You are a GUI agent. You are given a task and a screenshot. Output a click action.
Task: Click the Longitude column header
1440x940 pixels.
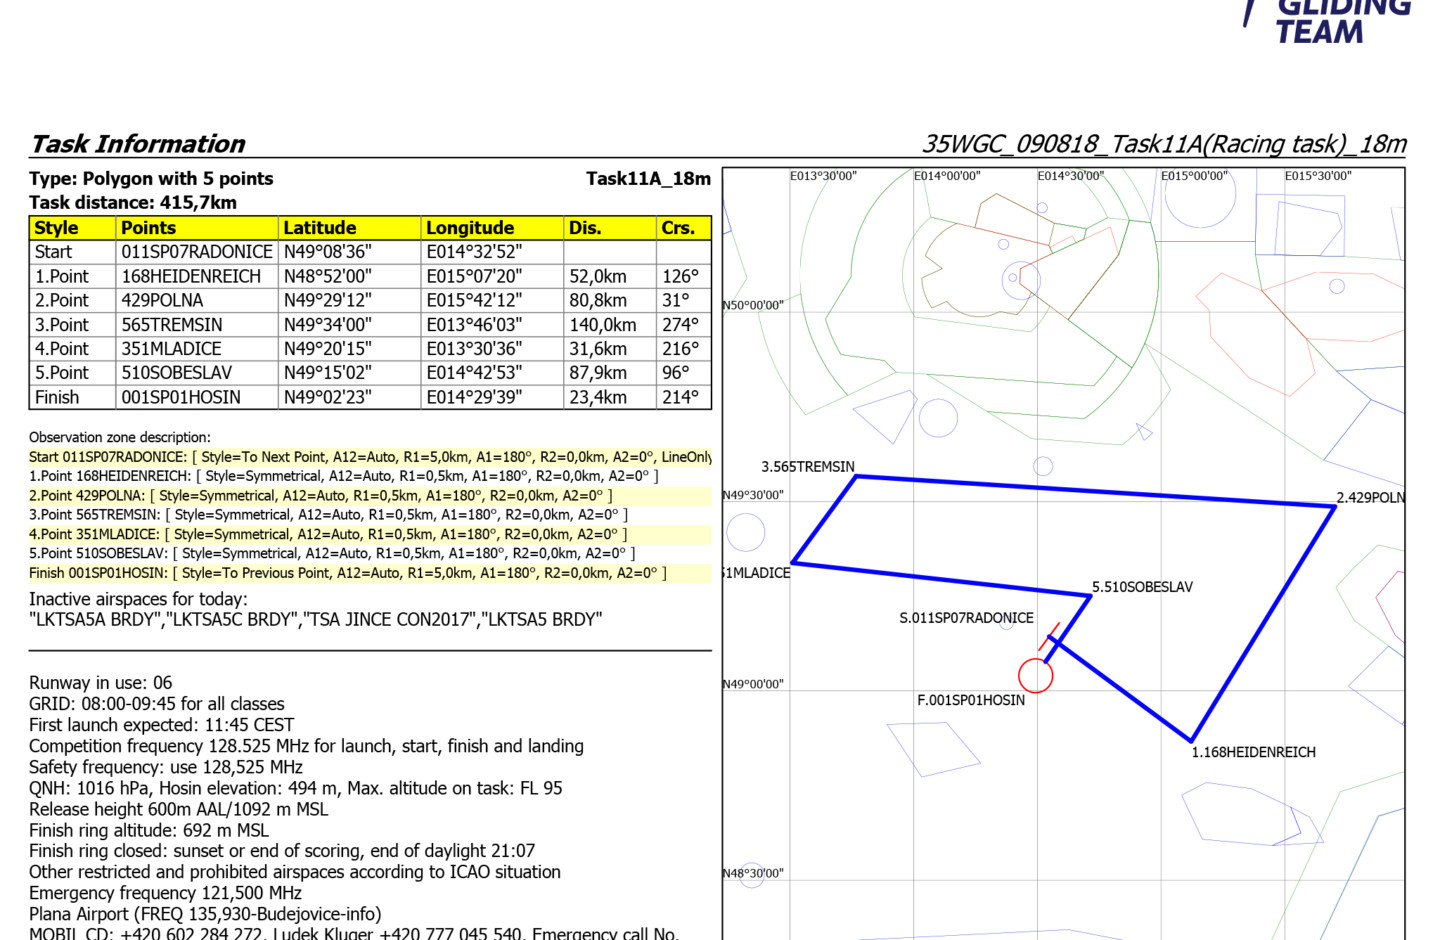(x=470, y=228)
